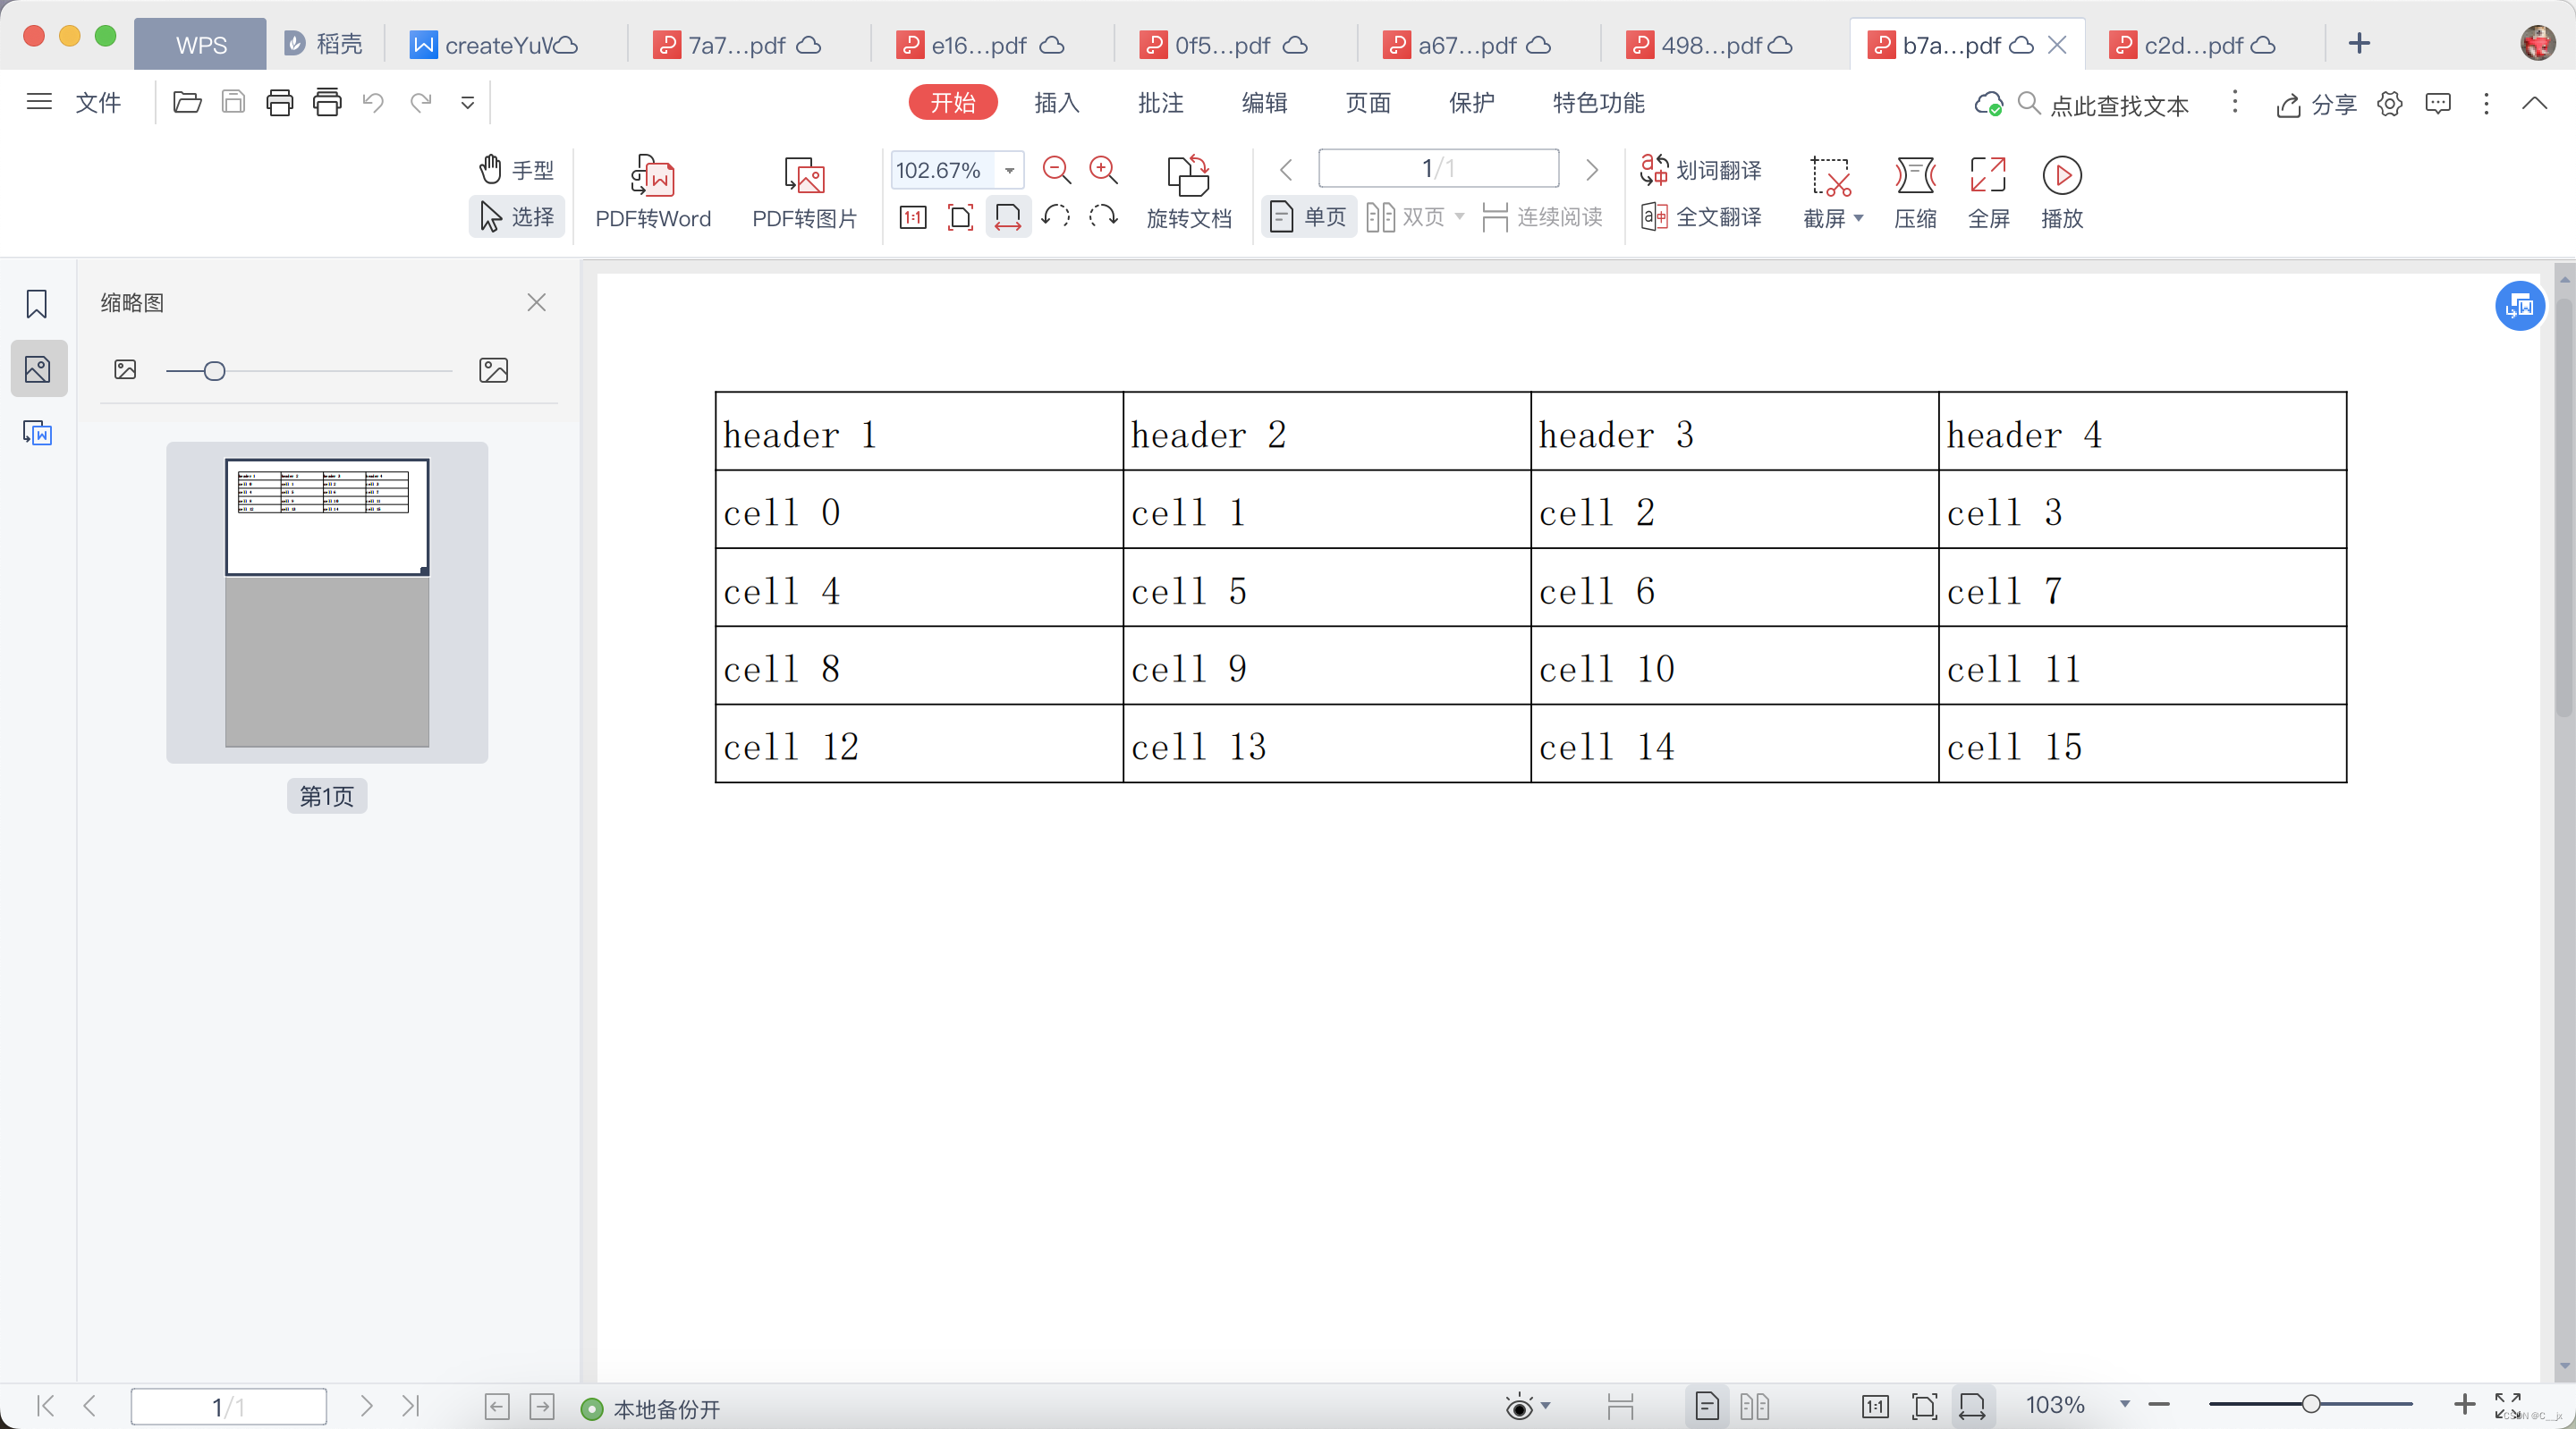Click the PDF转Word converter icon
The height and width of the screenshot is (1429, 2576).
(x=652, y=176)
